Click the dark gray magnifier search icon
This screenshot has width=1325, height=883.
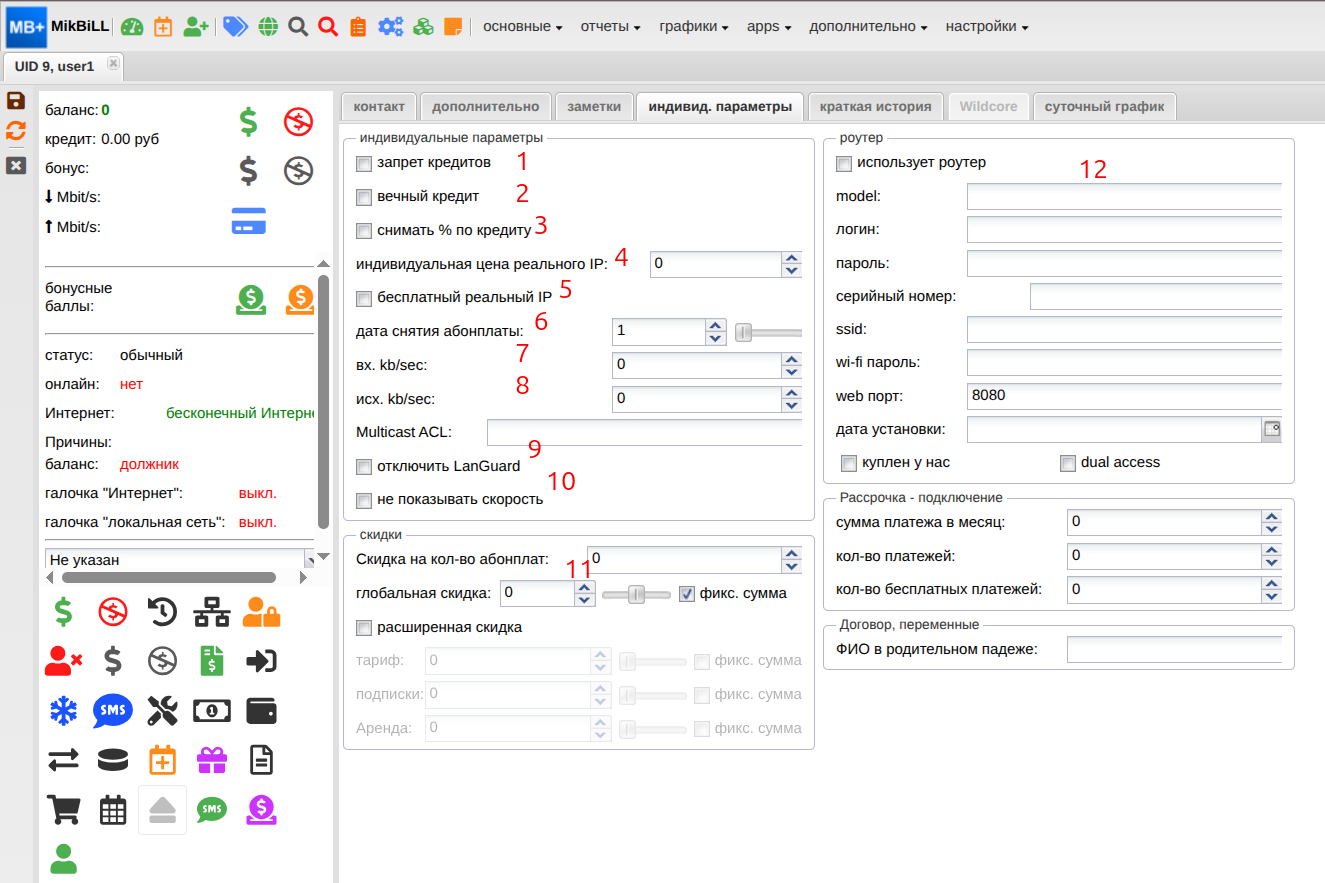coord(298,27)
